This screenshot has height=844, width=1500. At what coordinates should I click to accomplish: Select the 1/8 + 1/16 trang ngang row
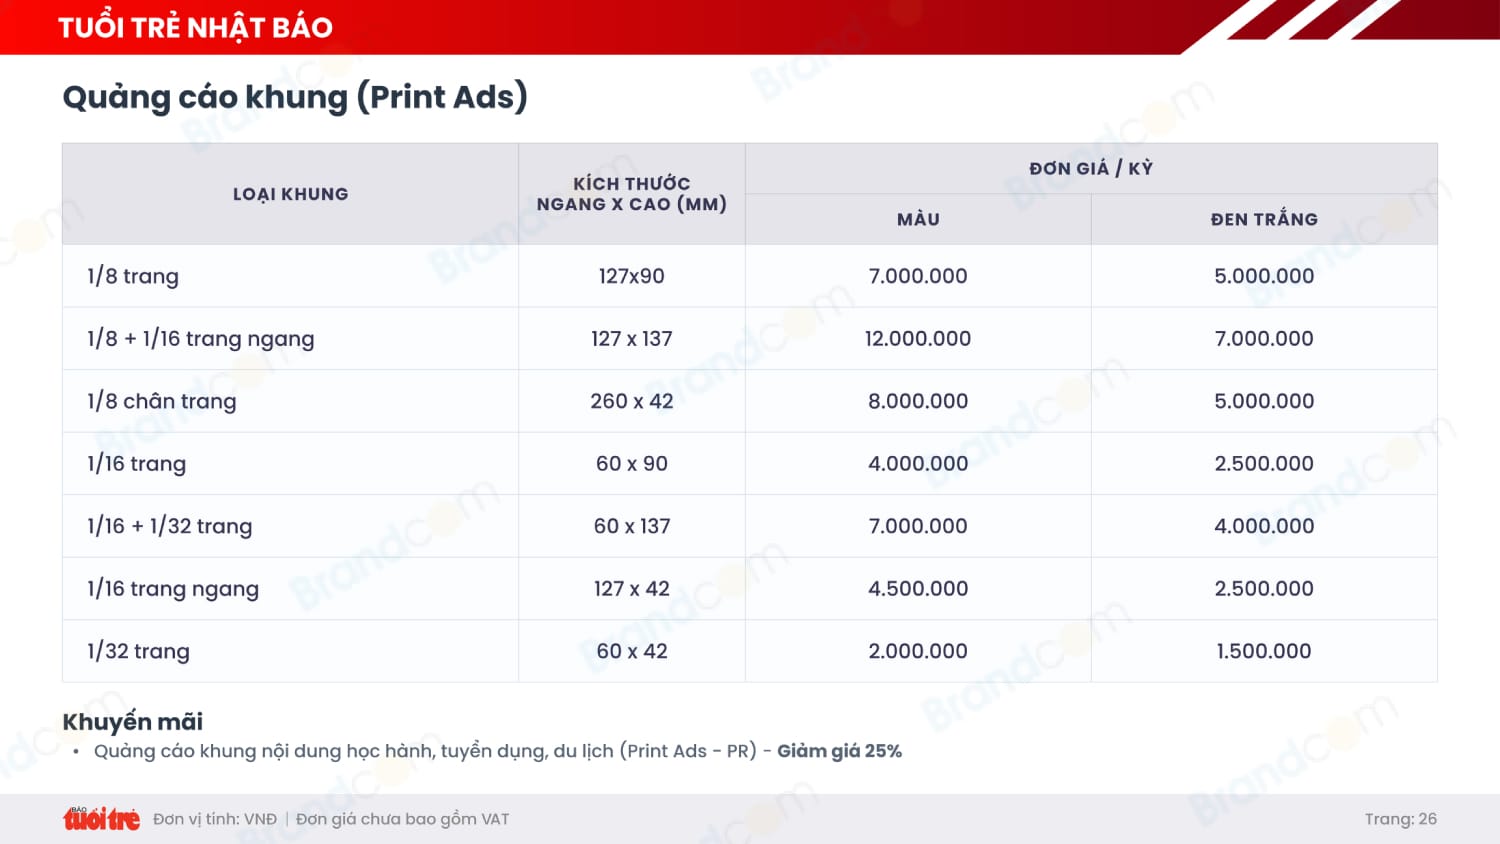tap(200, 339)
